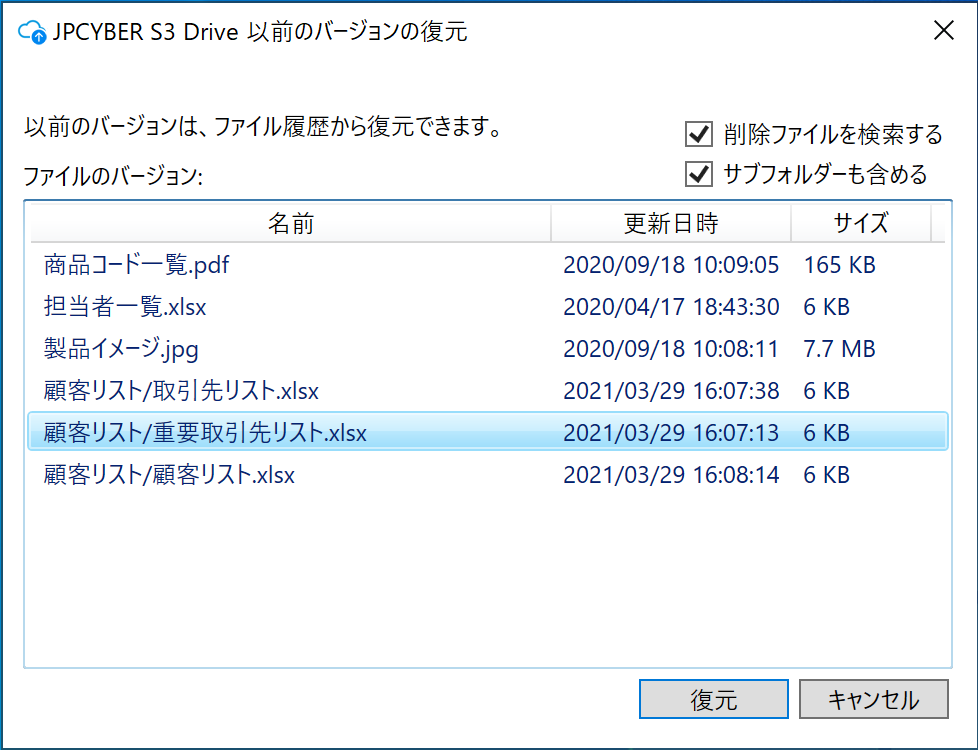Screen dimensions: 978x750
Task: Click the 165 KB size value
Action: pos(839,265)
